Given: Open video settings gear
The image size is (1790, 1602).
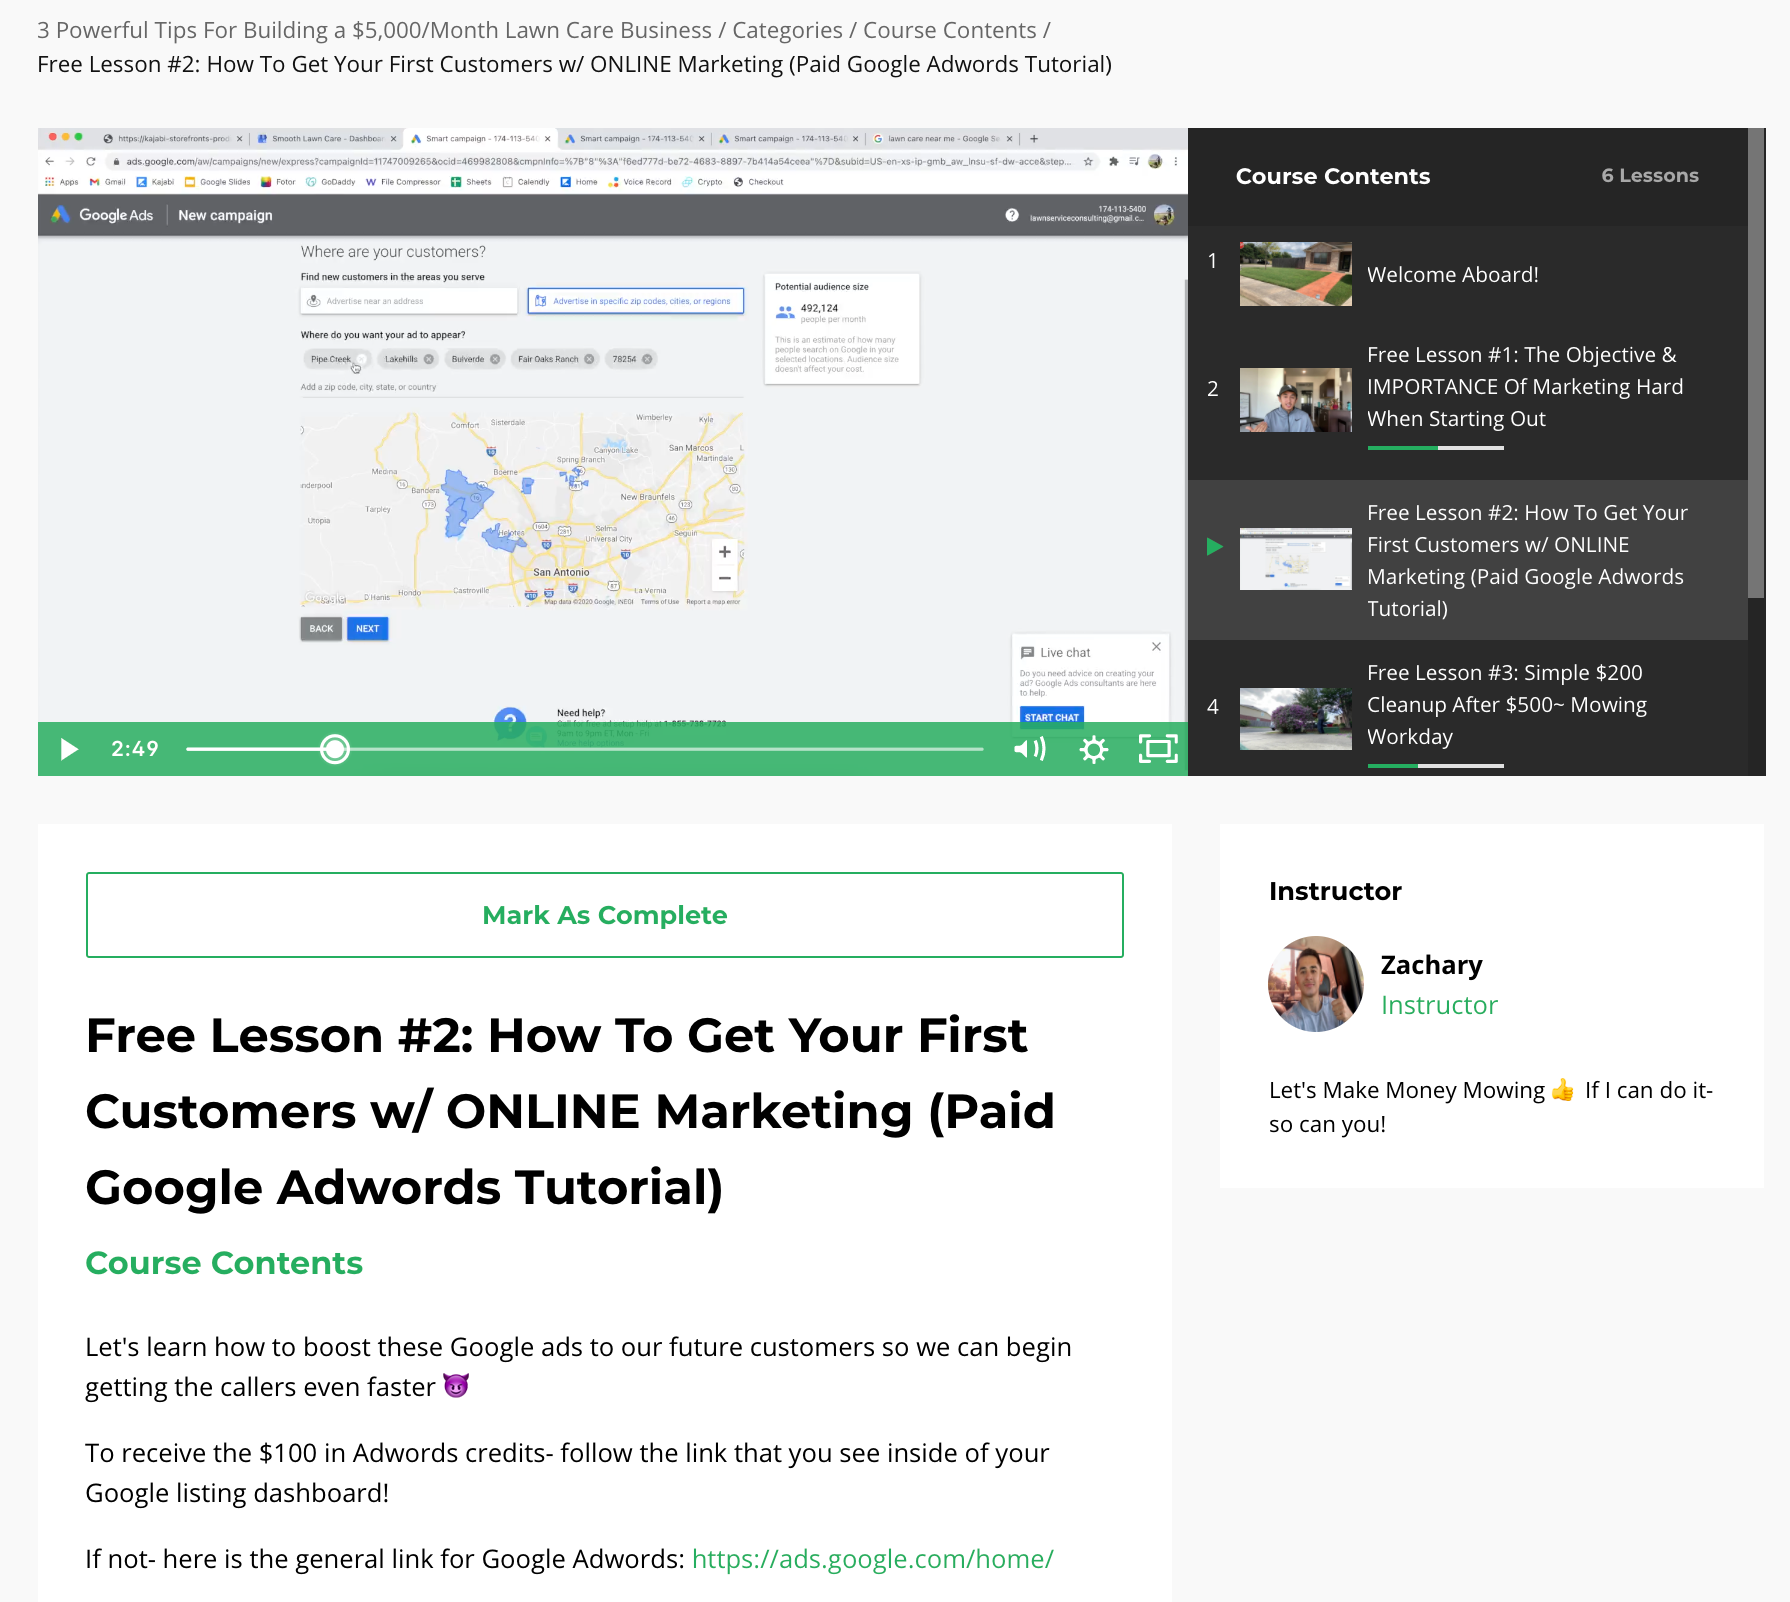Looking at the screenshot, I should coord(1094,749).
